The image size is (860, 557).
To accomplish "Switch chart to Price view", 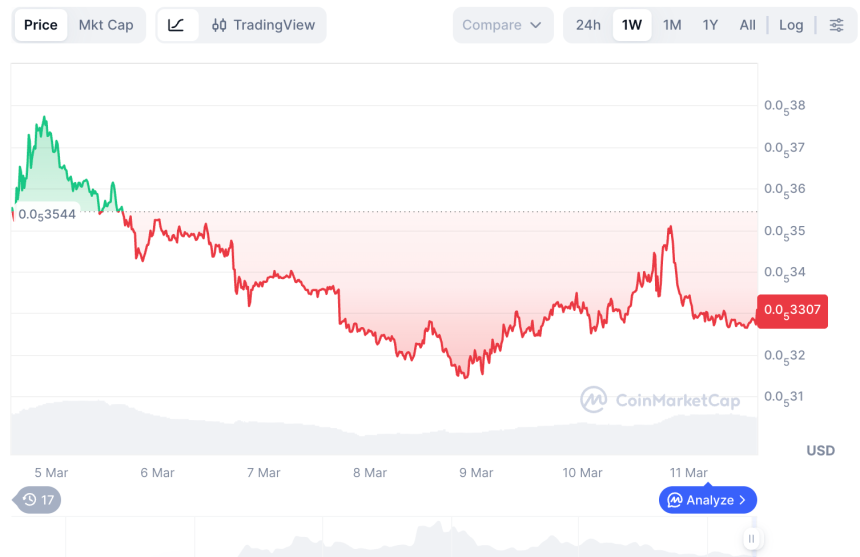I will [x=41, y=25].
